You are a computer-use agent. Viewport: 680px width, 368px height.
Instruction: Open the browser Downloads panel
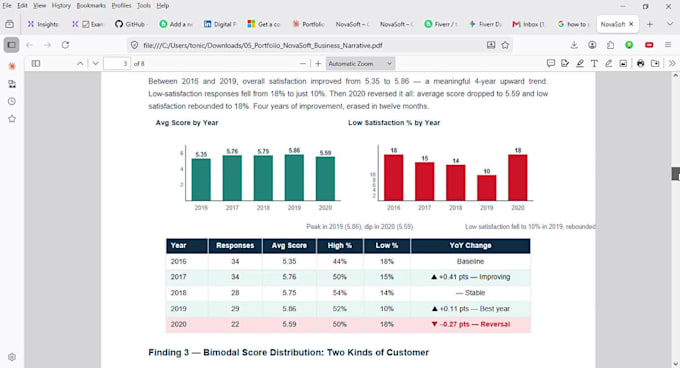(x=574, y=45)
